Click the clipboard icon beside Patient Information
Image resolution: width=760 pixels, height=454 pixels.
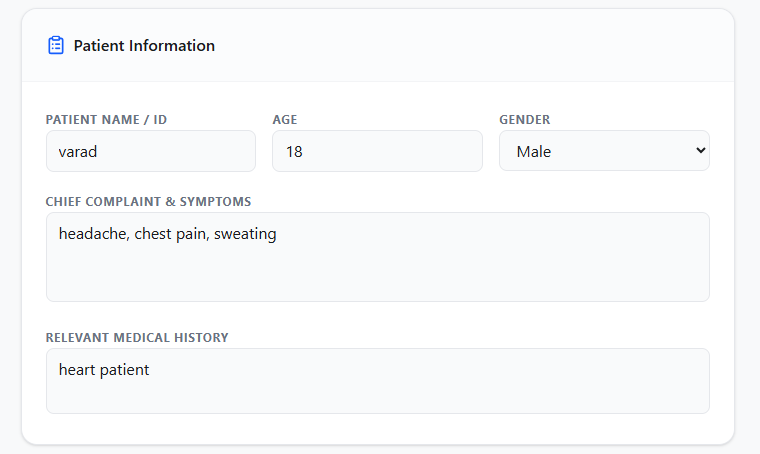(56, 45)
